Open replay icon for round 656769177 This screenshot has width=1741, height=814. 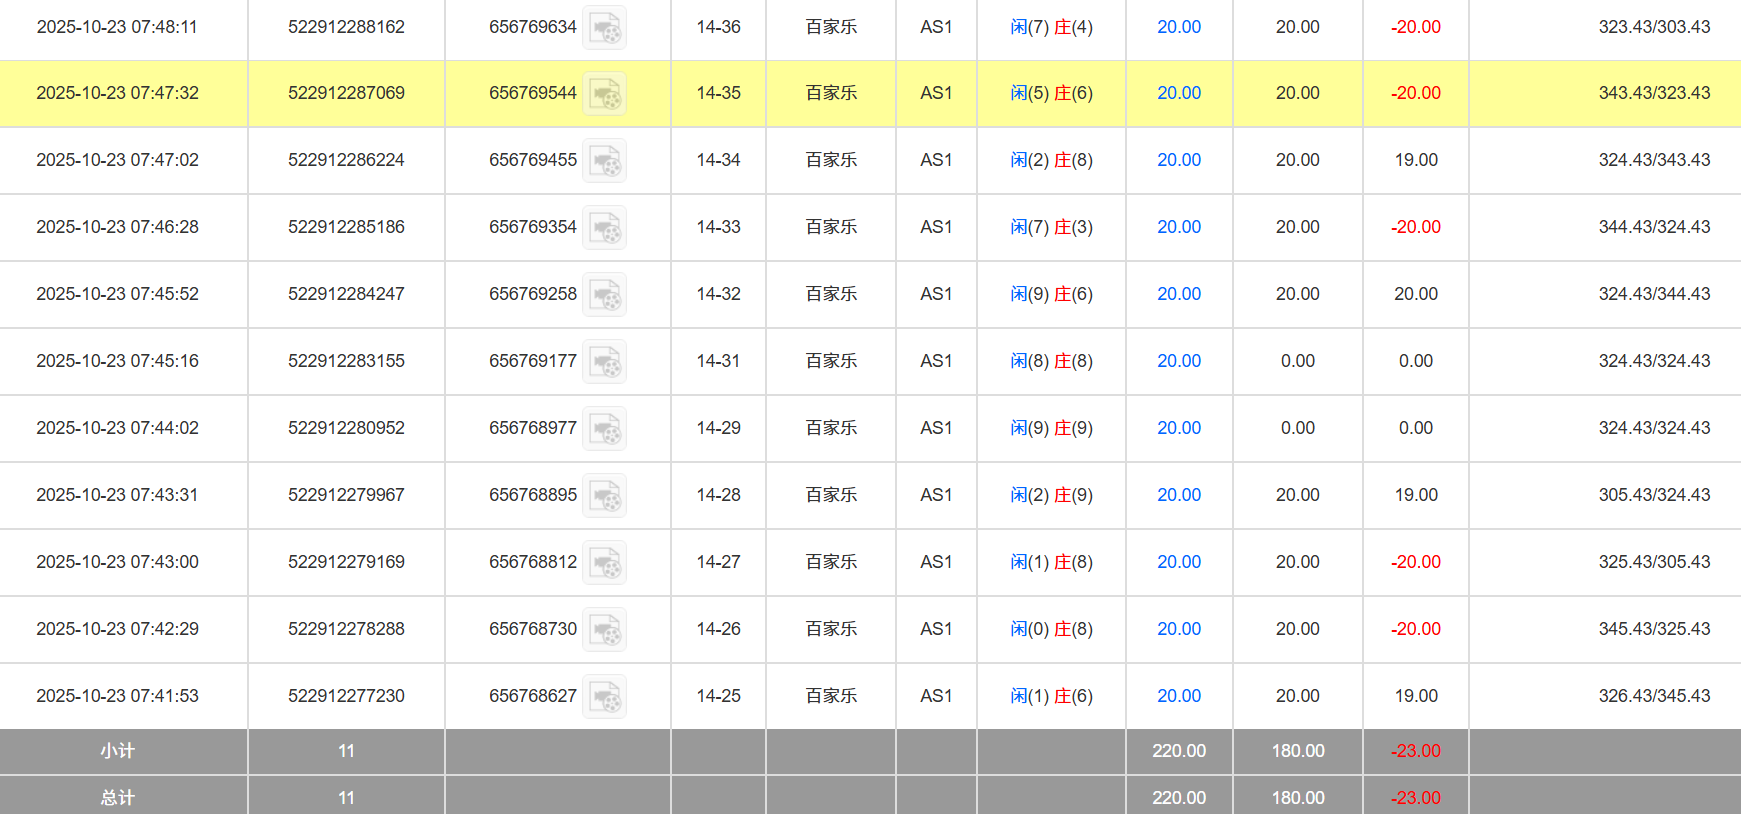[x=604, y=362]
